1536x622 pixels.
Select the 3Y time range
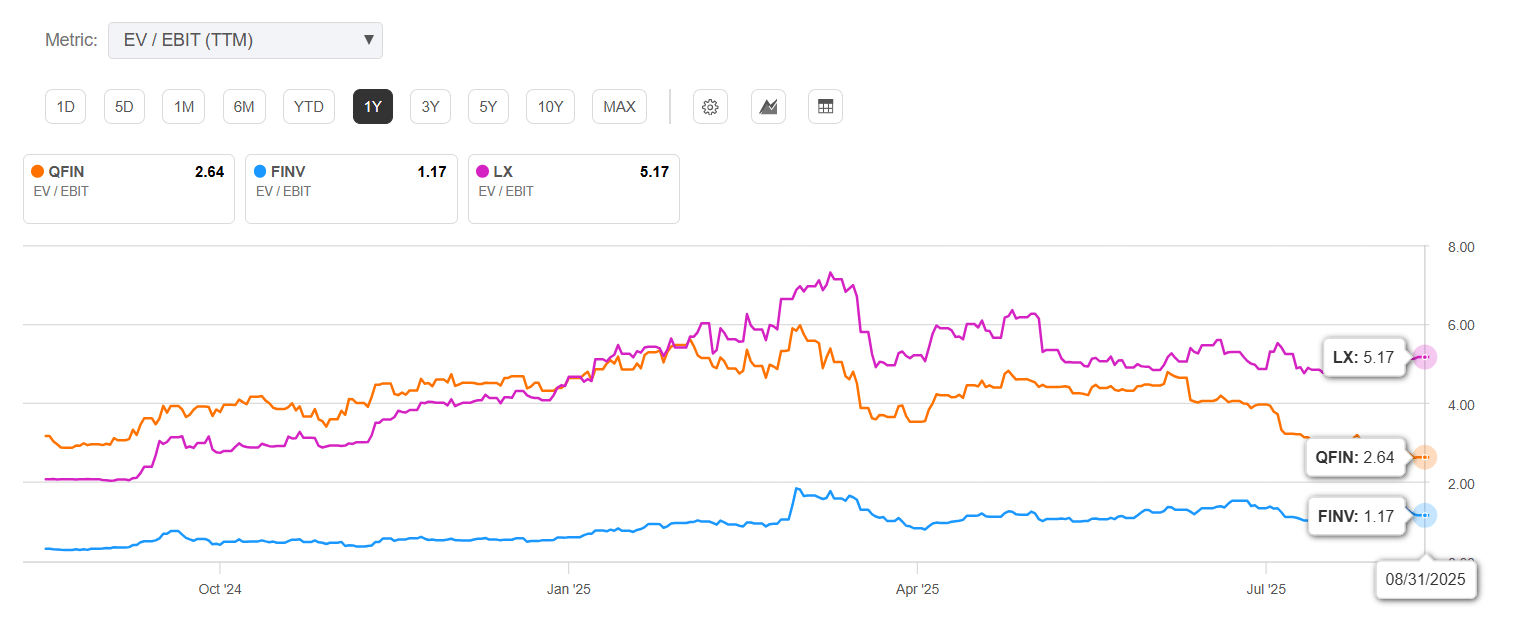430,106
